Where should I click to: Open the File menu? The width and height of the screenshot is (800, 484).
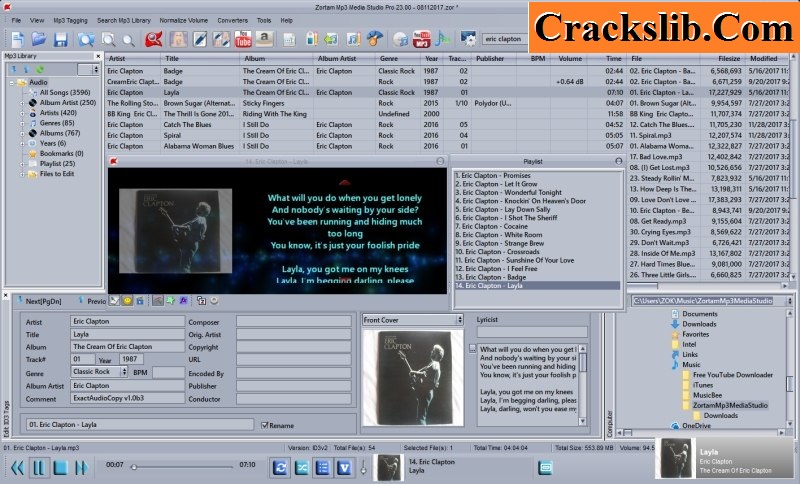(x=16, y=20)
